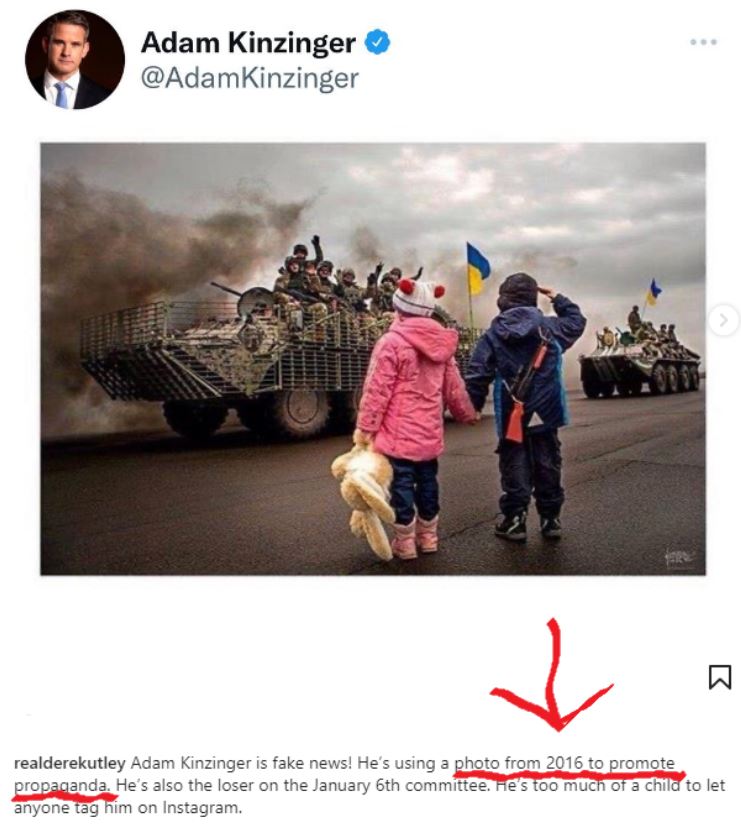Click the artist watermark in the photo corner
Image resolution: width=741 pixels, height=833 pixels.
(x=679, y=557)
